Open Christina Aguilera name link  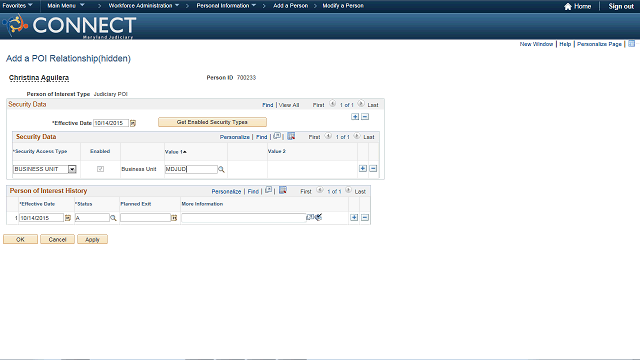pos(39,78)
